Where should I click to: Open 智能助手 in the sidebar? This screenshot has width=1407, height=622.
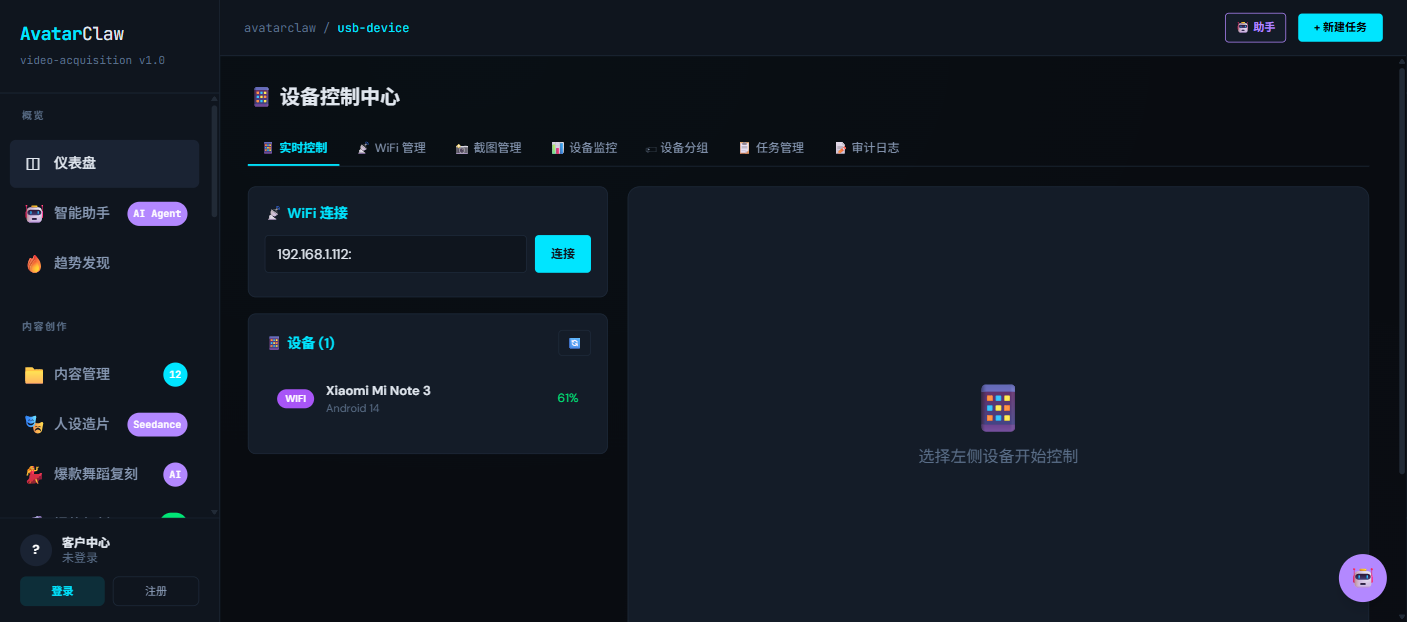click(104, 214)
